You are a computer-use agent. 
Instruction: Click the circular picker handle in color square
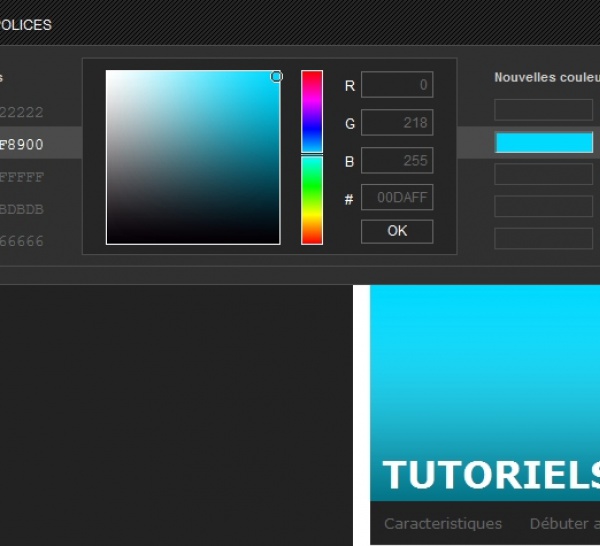(277, 76)
